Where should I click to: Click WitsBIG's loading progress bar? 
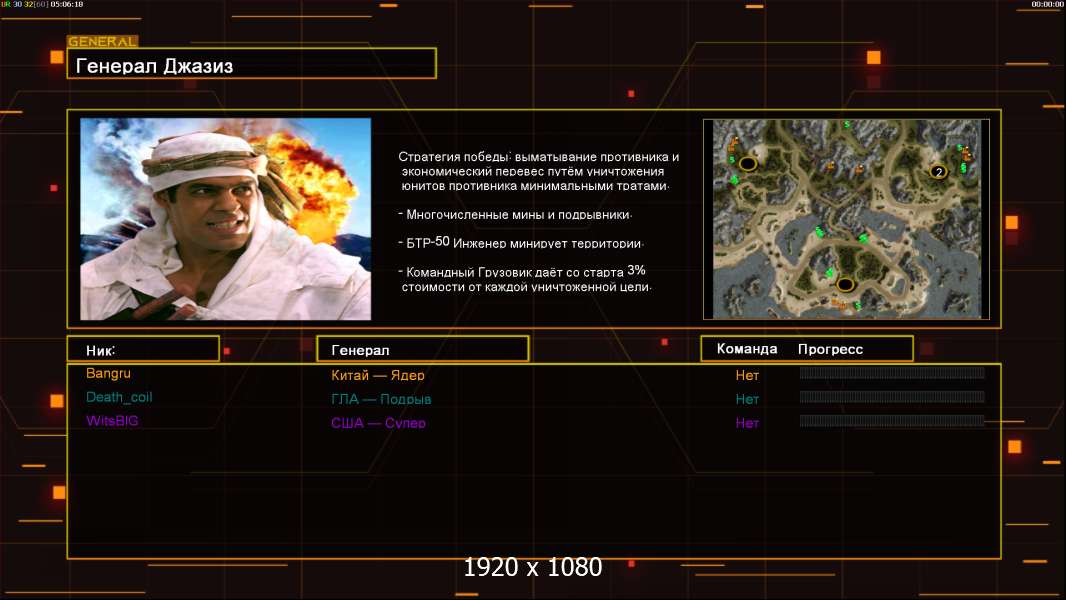click(x=892, y=421)
